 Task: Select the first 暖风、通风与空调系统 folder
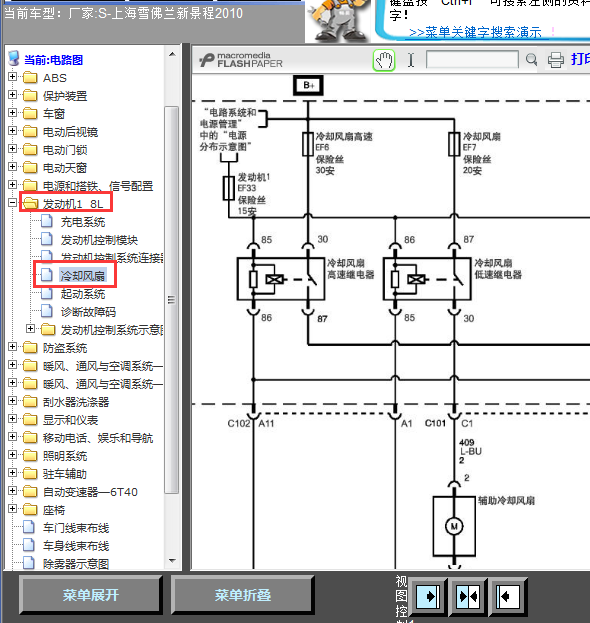pos(103,366)
